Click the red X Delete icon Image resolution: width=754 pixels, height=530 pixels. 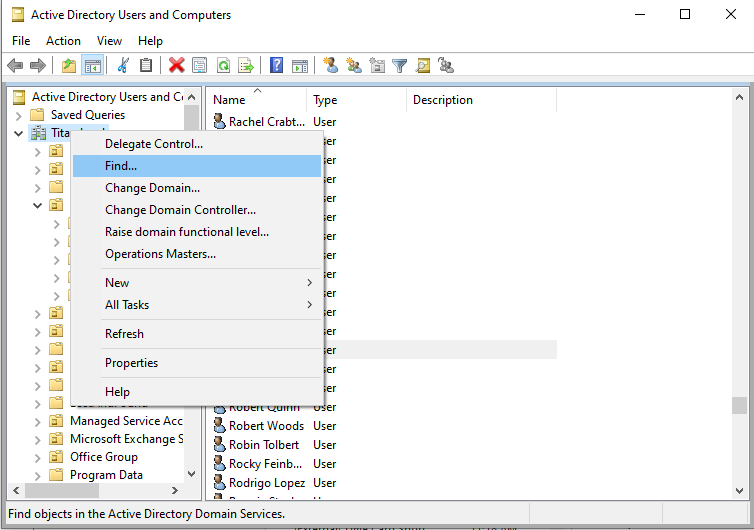pos(176,65)
